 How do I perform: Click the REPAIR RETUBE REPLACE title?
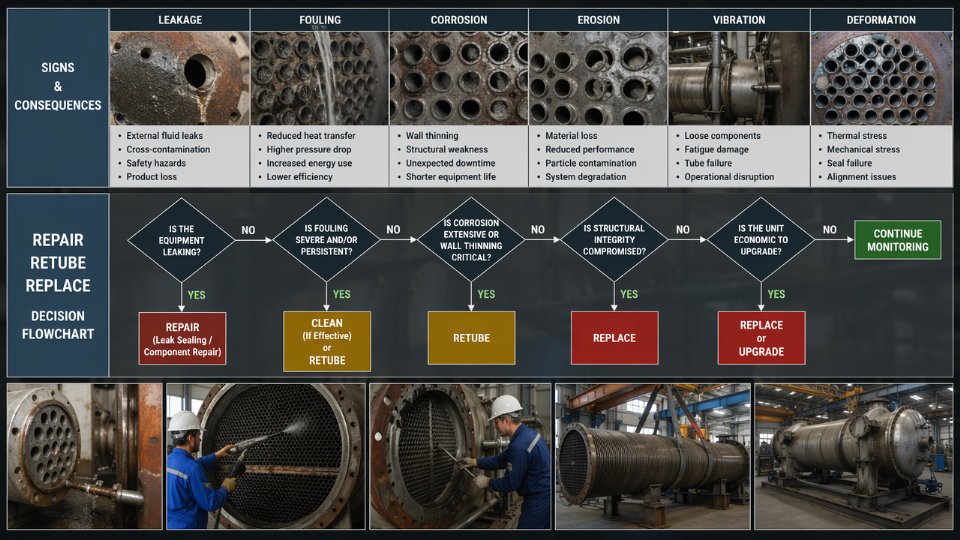tap(58, 263)
